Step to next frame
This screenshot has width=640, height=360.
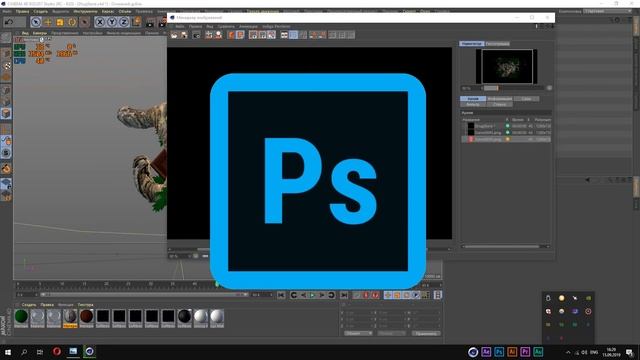point(322,295)
